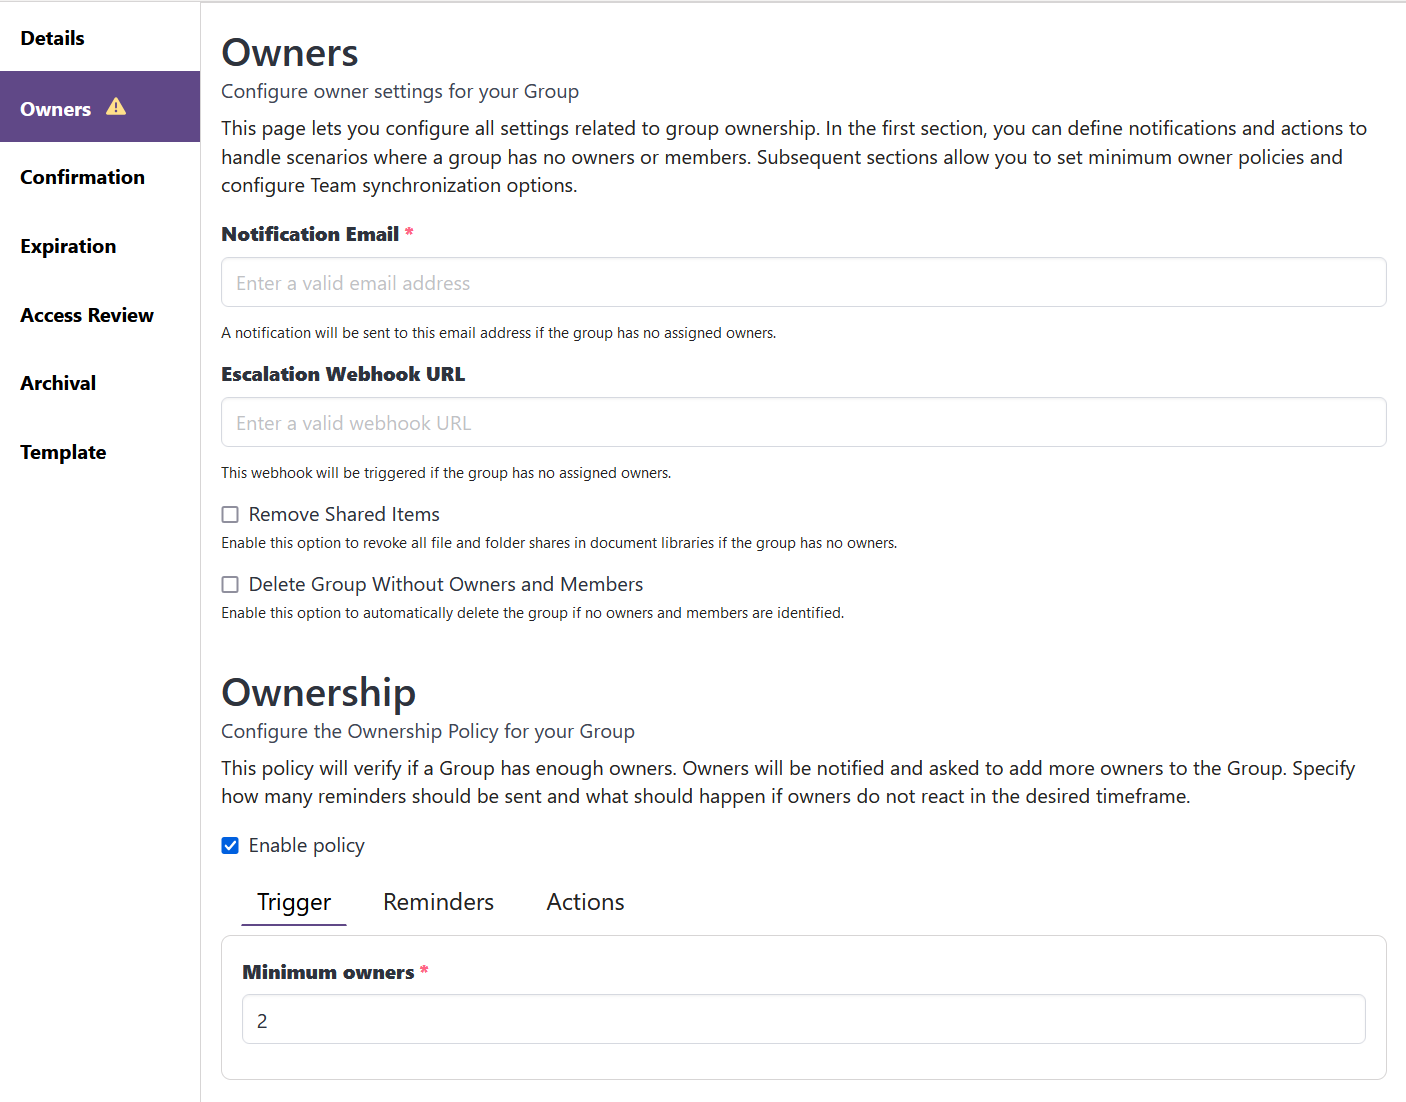Viewport: 1406px width, 1102px height.
Task: Switch to the Reminders tab
Action: pos(438,902)
